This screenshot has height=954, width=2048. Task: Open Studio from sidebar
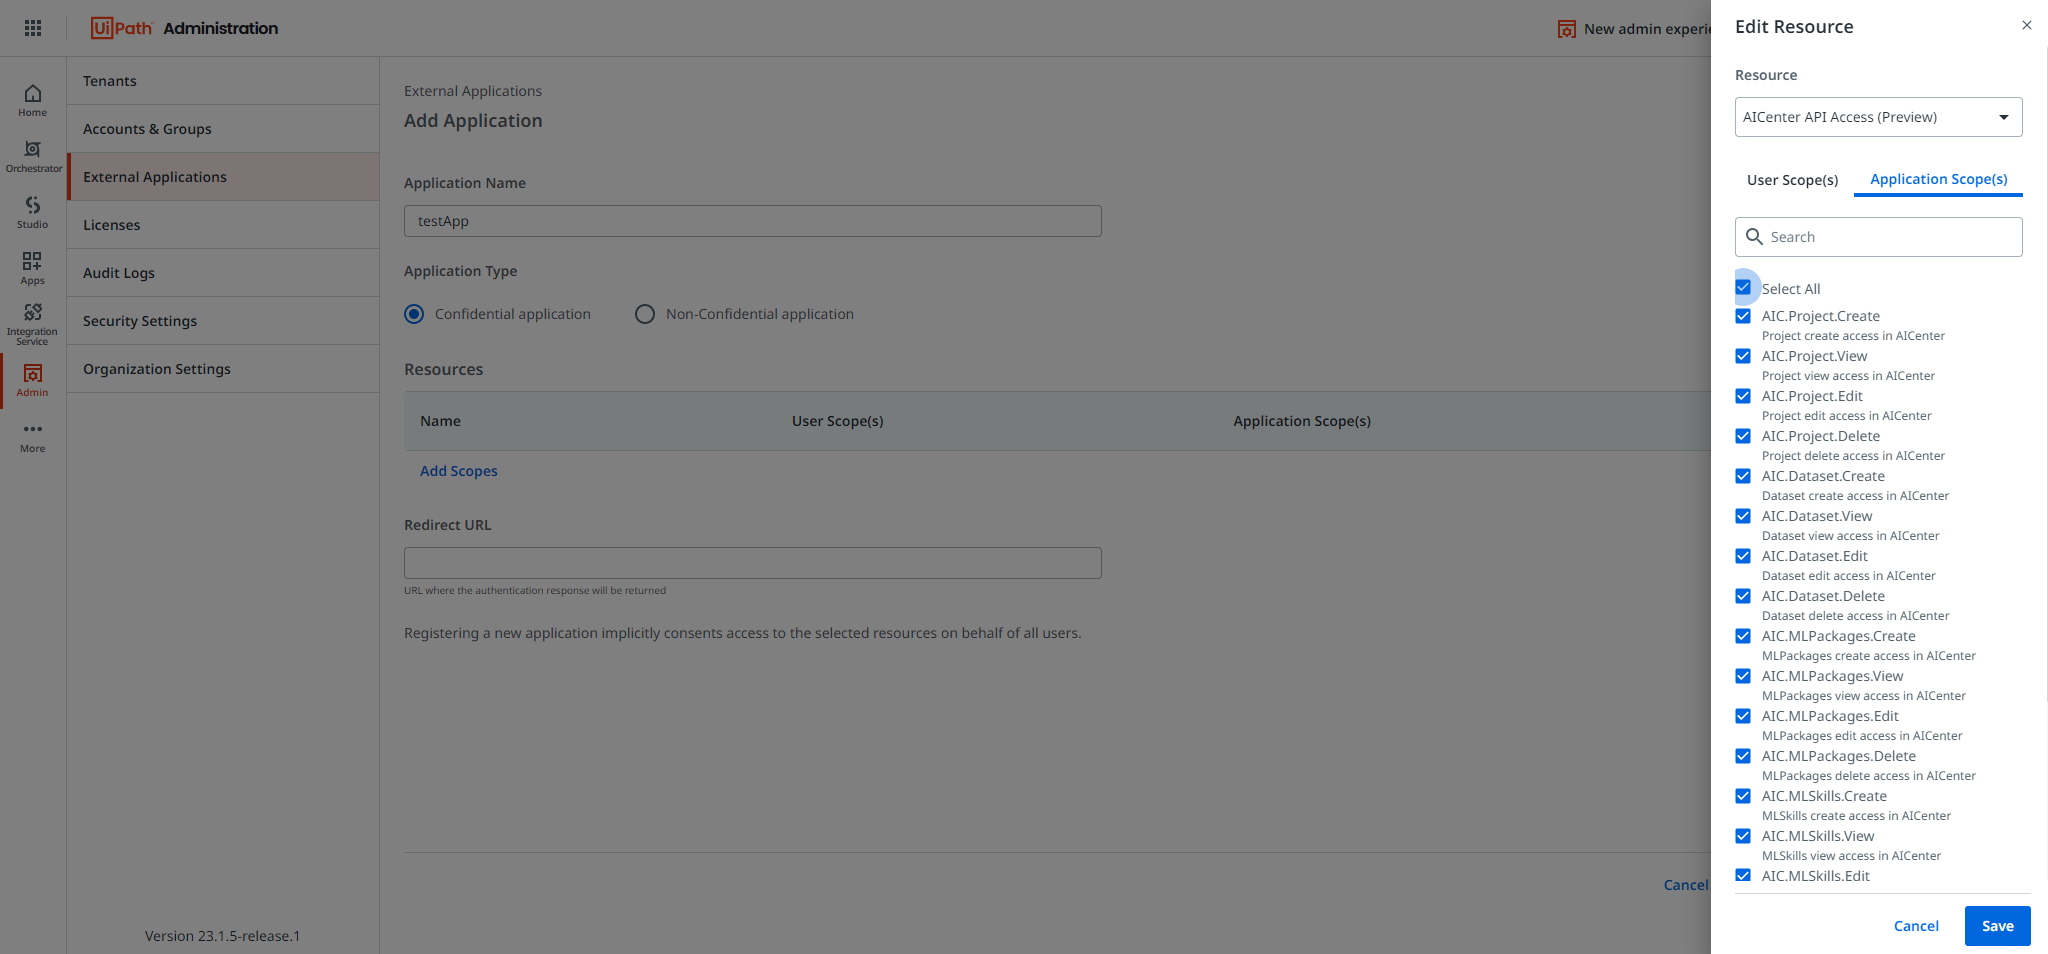33,212
